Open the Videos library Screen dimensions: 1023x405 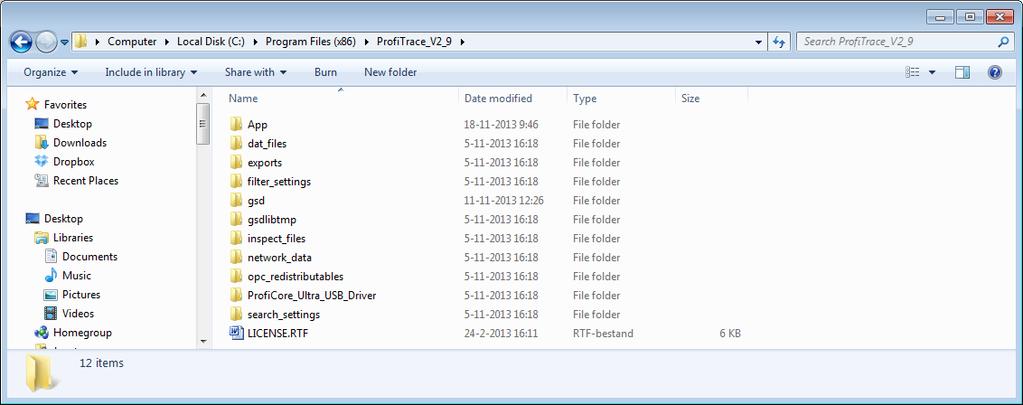(78, 313)
